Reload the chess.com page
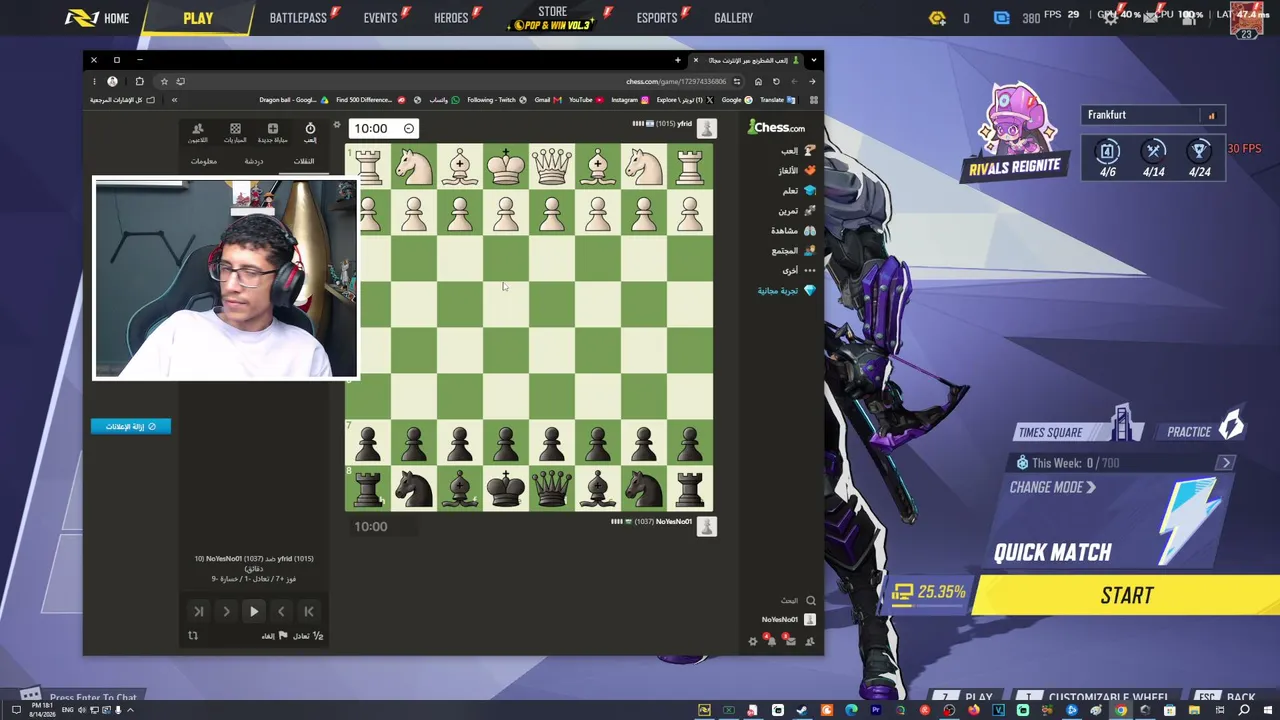 (776, 81)
